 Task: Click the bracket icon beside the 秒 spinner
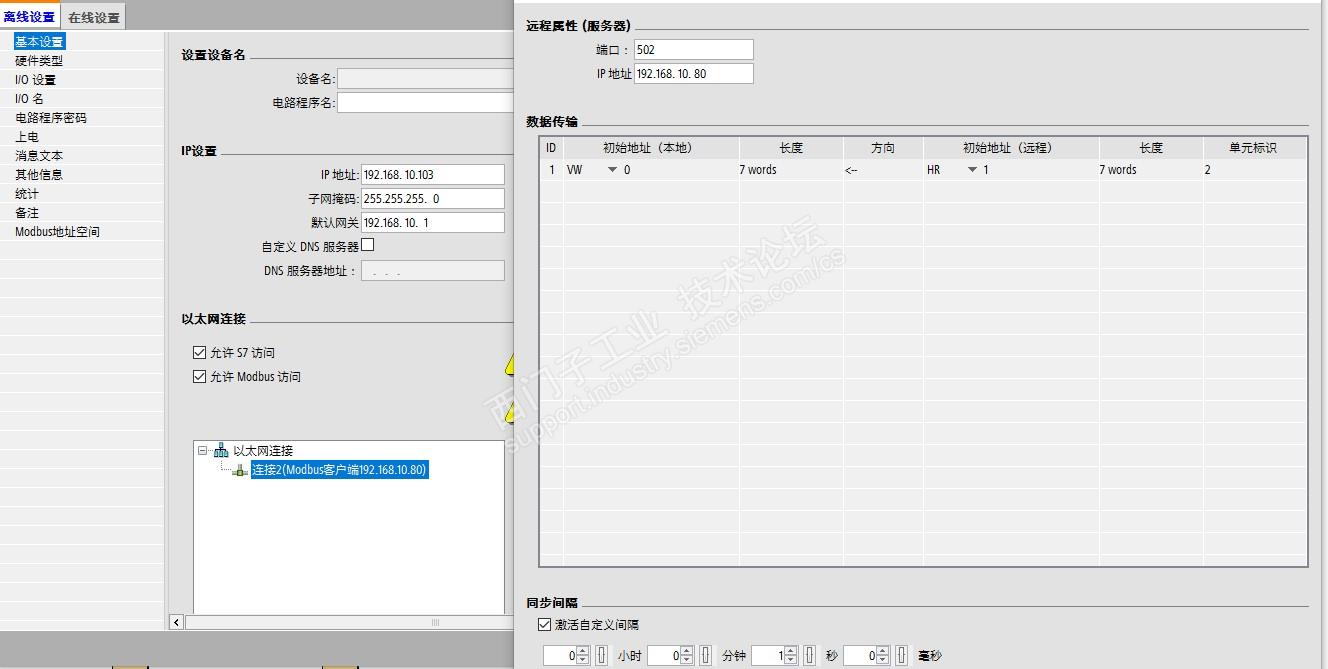click(x=810, y=656)
